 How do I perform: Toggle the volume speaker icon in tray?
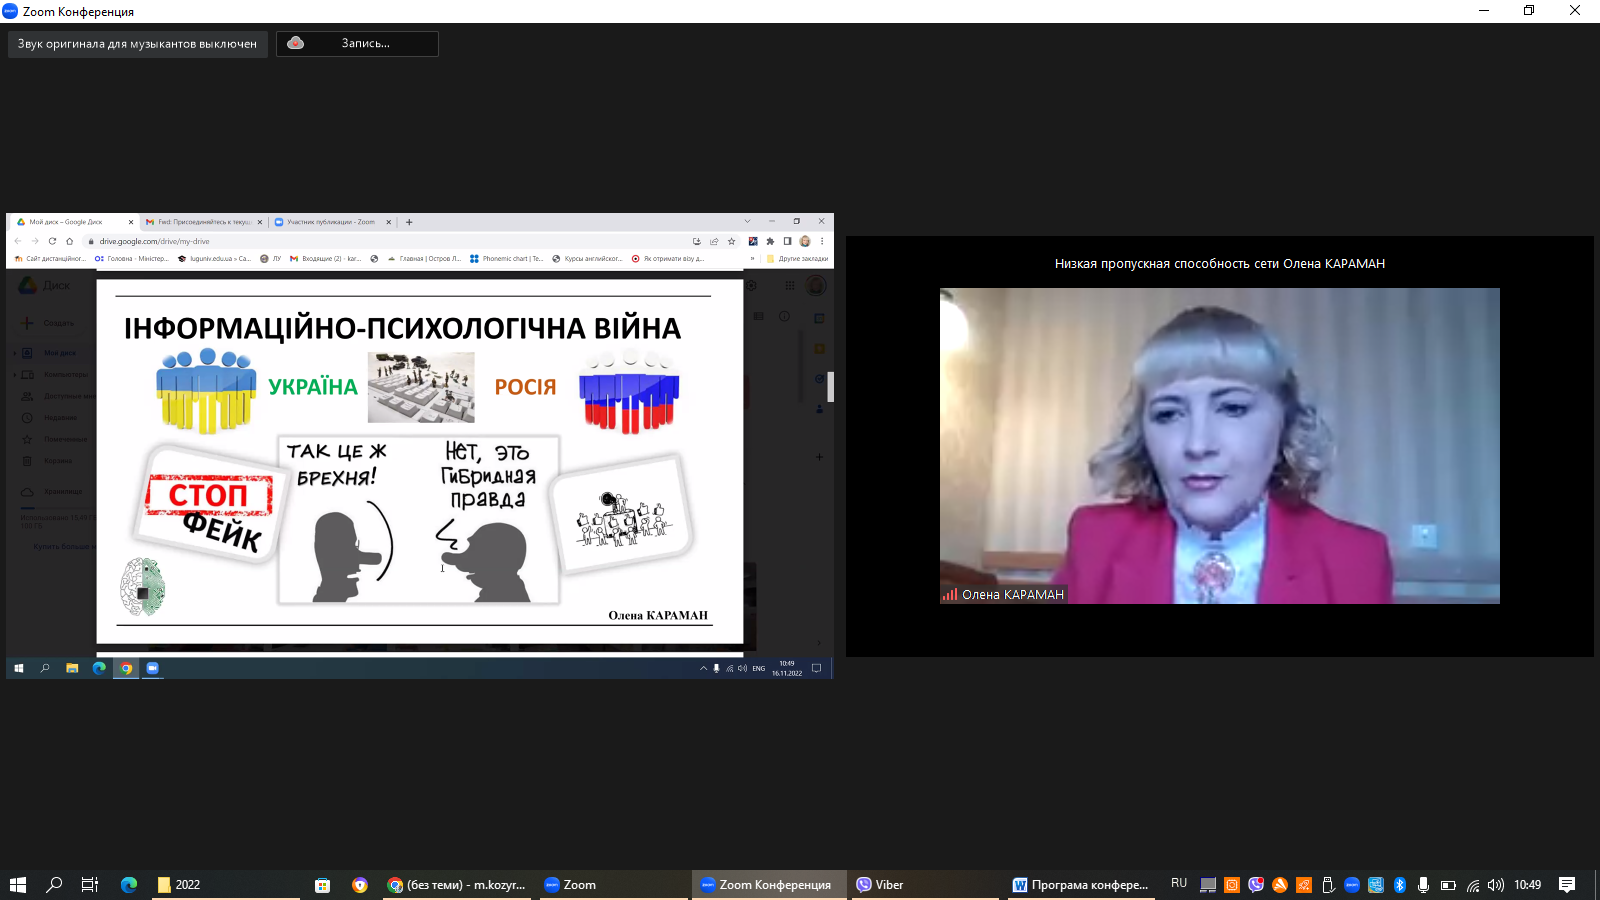click(1496, 885)
